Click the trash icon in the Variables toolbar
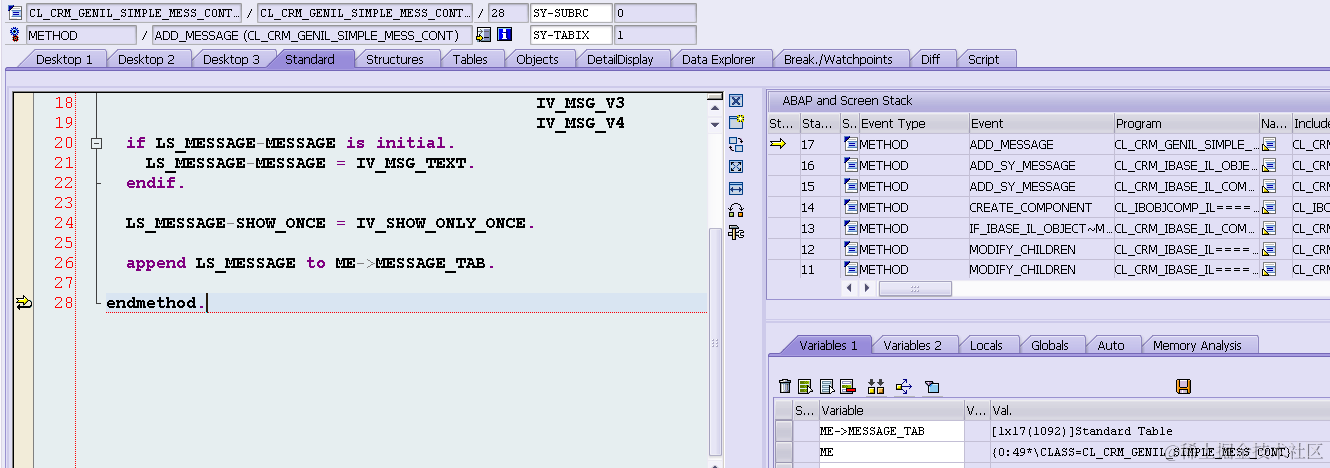This screenshot has width=1330, height=468. point(785,386)
